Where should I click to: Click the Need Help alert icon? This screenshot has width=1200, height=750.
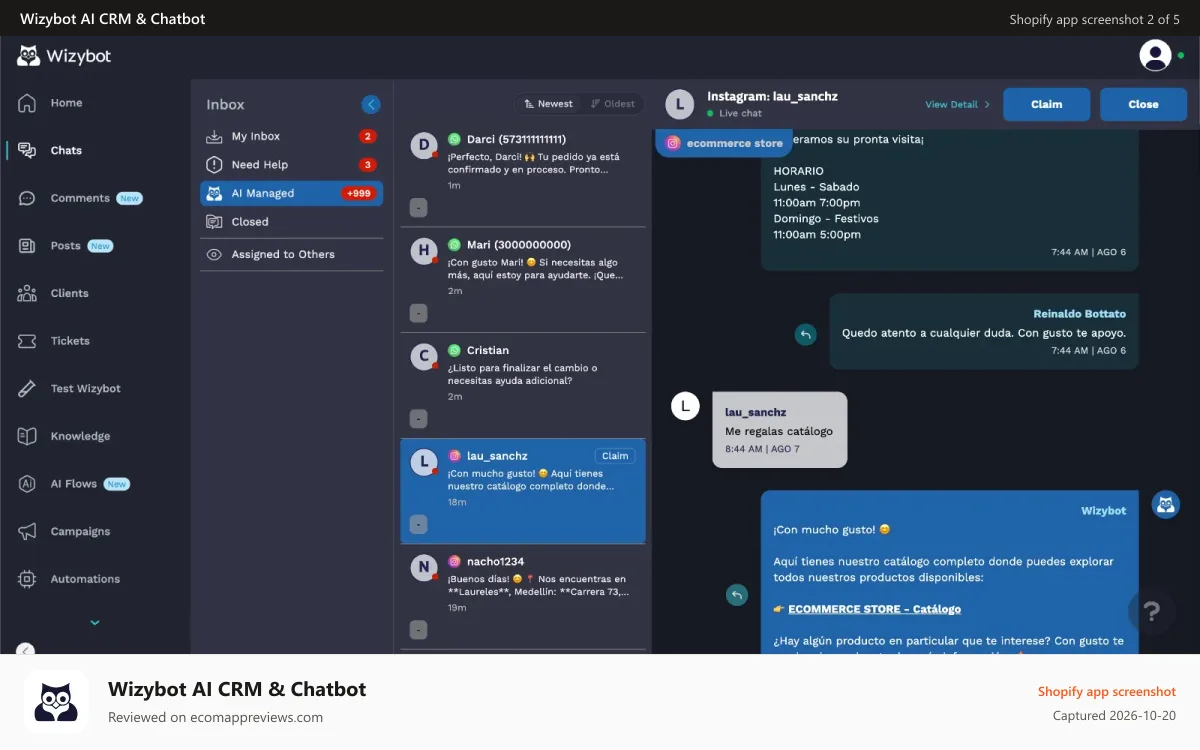[x=214, y=165]
